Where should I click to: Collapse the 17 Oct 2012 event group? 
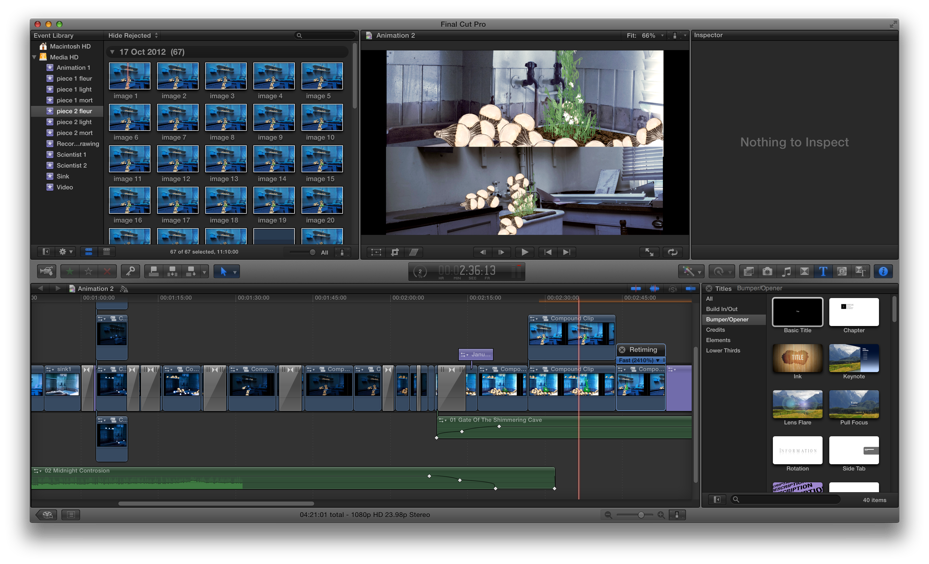coord(112,52)
